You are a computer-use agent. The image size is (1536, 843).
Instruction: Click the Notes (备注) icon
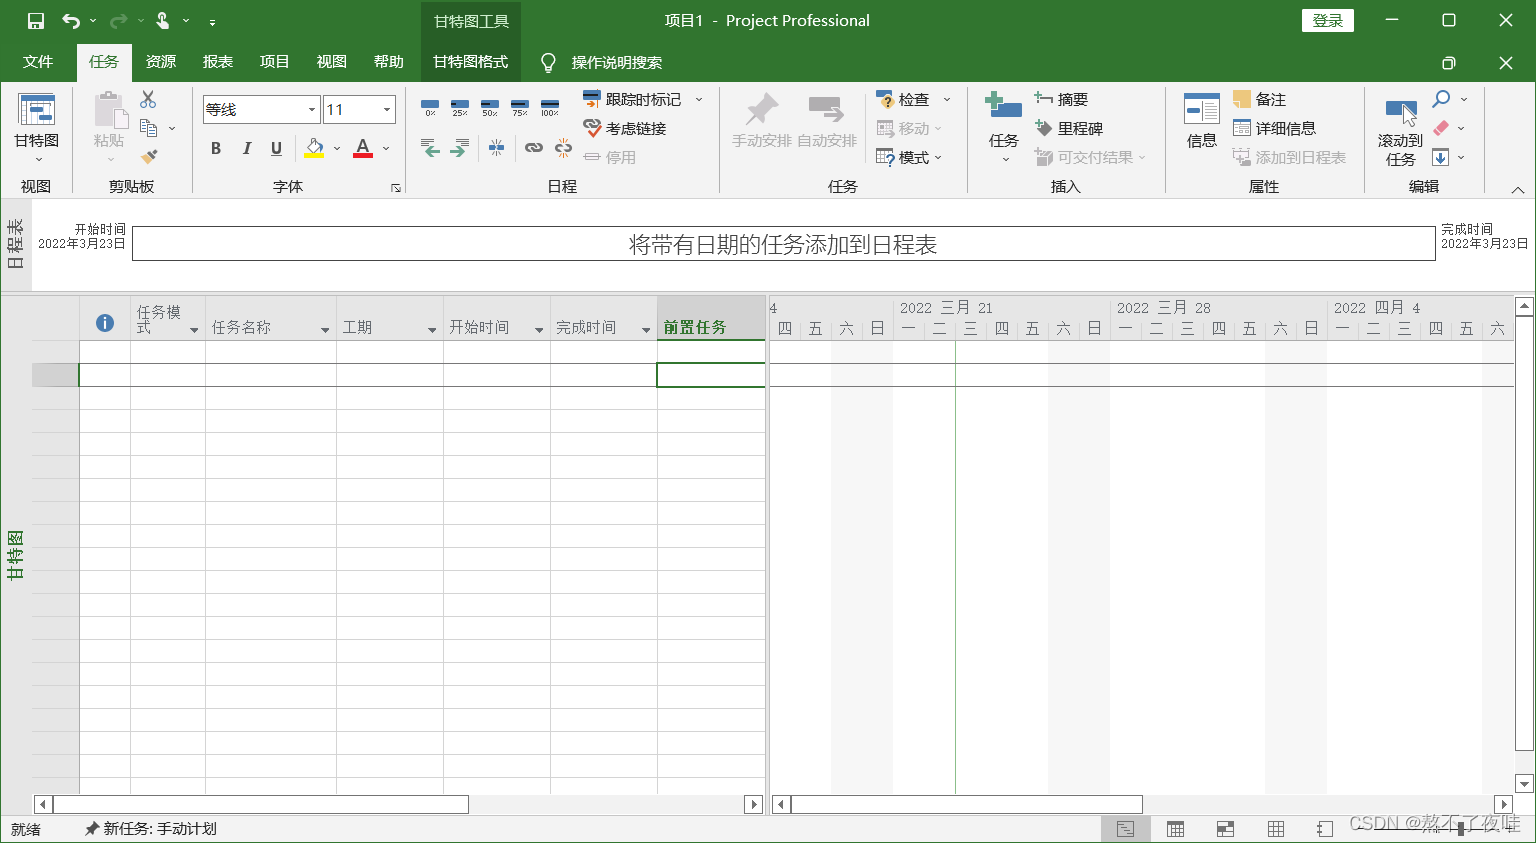click(1242, 99)
